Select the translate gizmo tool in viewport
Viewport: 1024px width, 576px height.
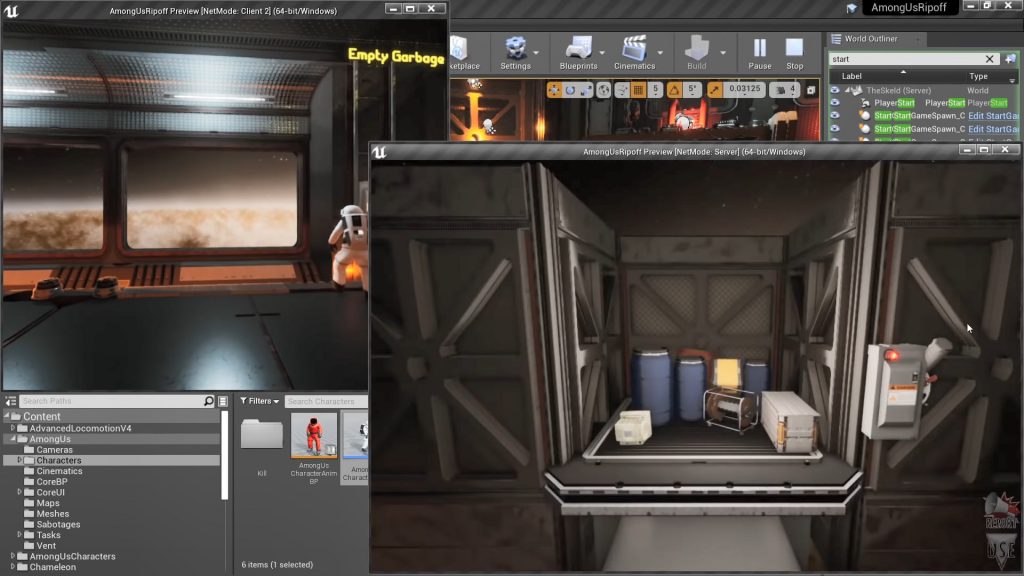(x=554, y=89)
